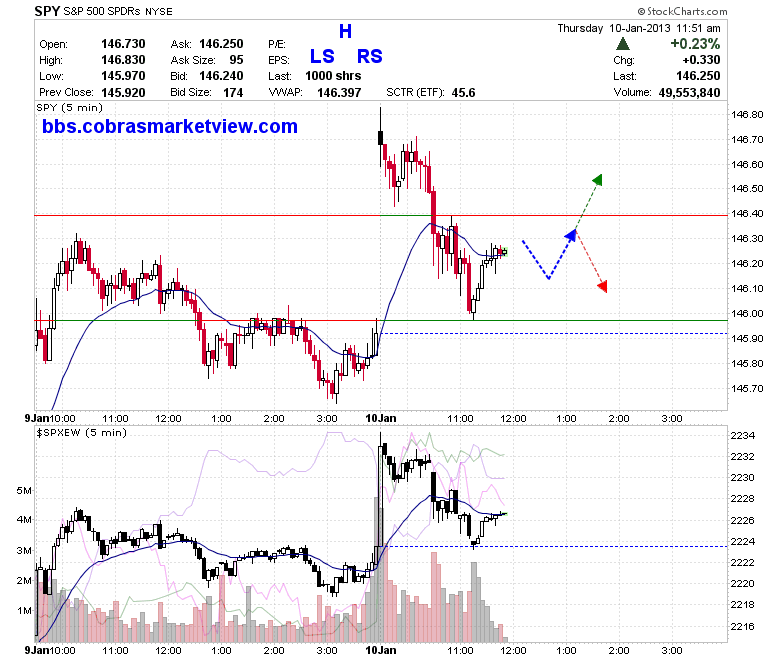Click the 'Prev Close:' label
The height and width of the screenshot is (659, 780).
[66, 93]
